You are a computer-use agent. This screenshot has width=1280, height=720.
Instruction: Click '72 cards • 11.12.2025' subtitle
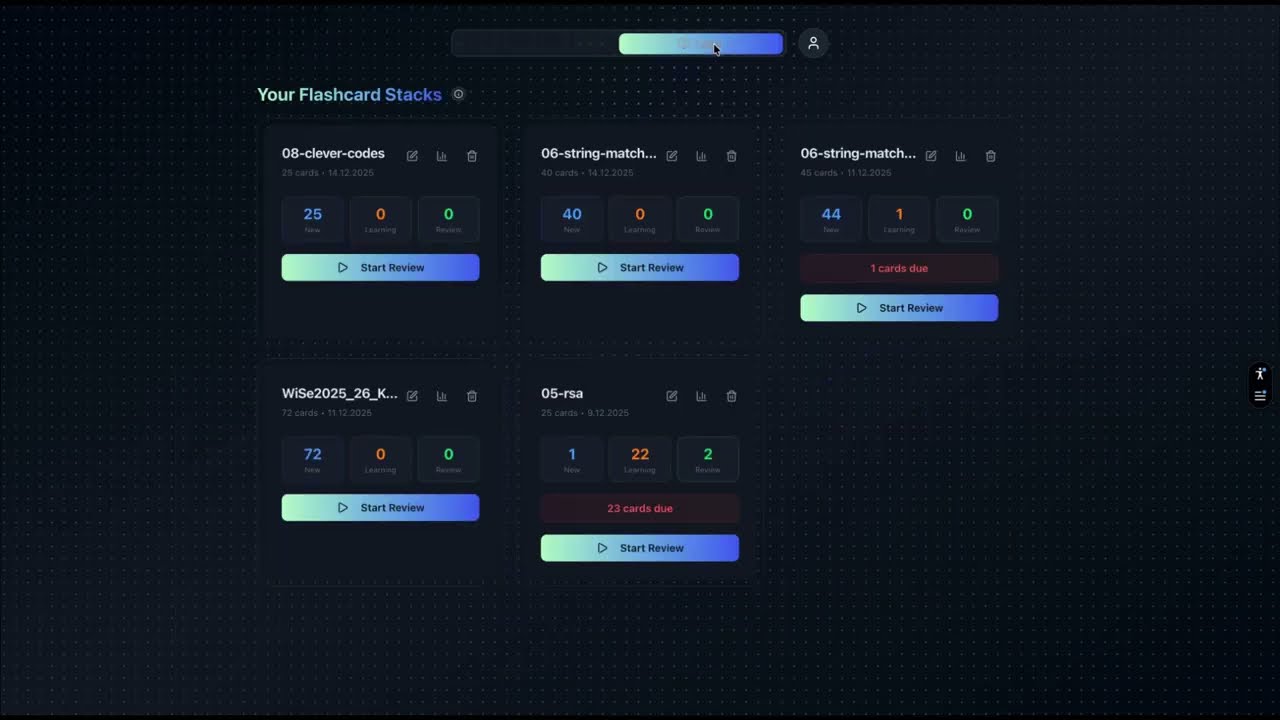pyautogui.click(x=327, y=413)
